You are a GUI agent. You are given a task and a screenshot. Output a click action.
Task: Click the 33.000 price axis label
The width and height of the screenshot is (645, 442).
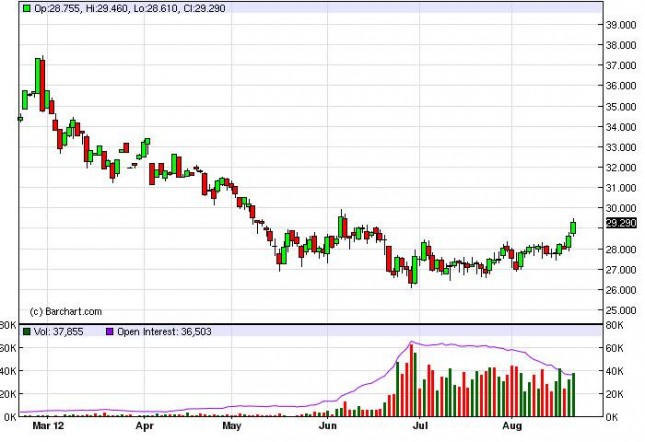click(x=621, y=147)
